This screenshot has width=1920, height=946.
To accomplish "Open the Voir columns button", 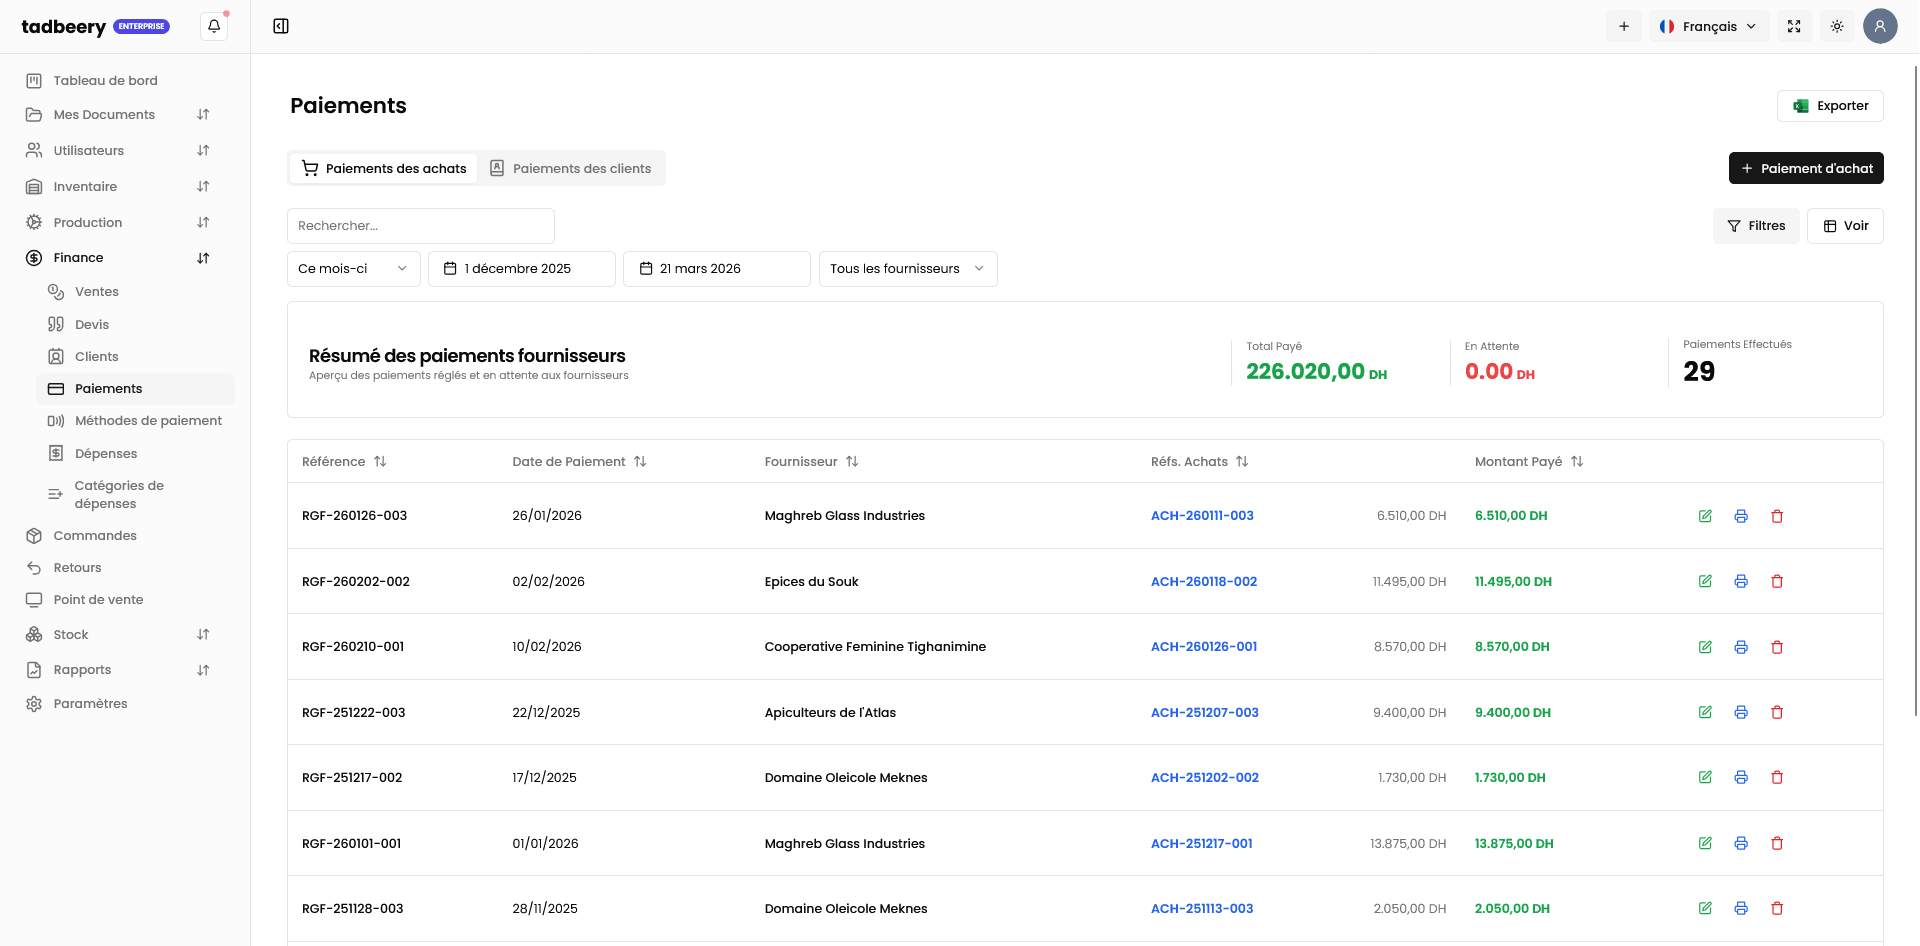I will (1845, 226).
